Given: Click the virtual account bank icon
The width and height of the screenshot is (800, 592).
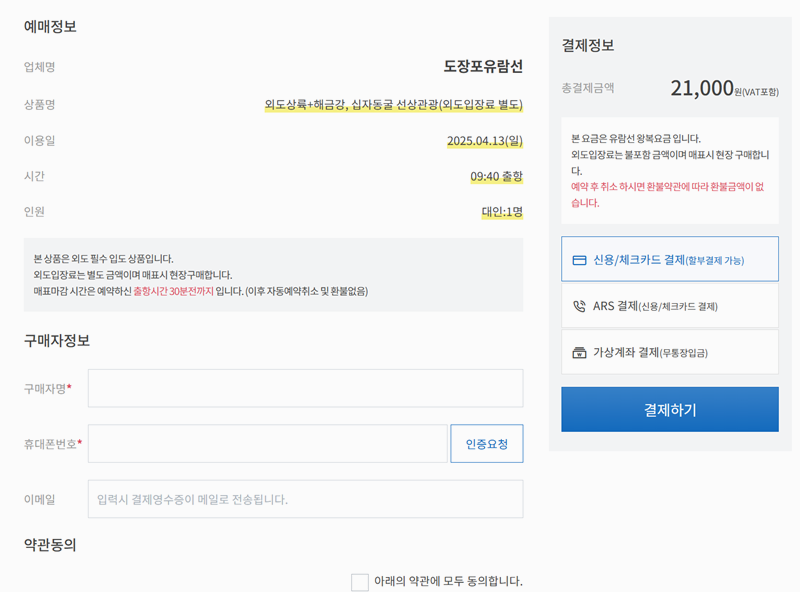Looking at the screenshot, I should point(579,353).
